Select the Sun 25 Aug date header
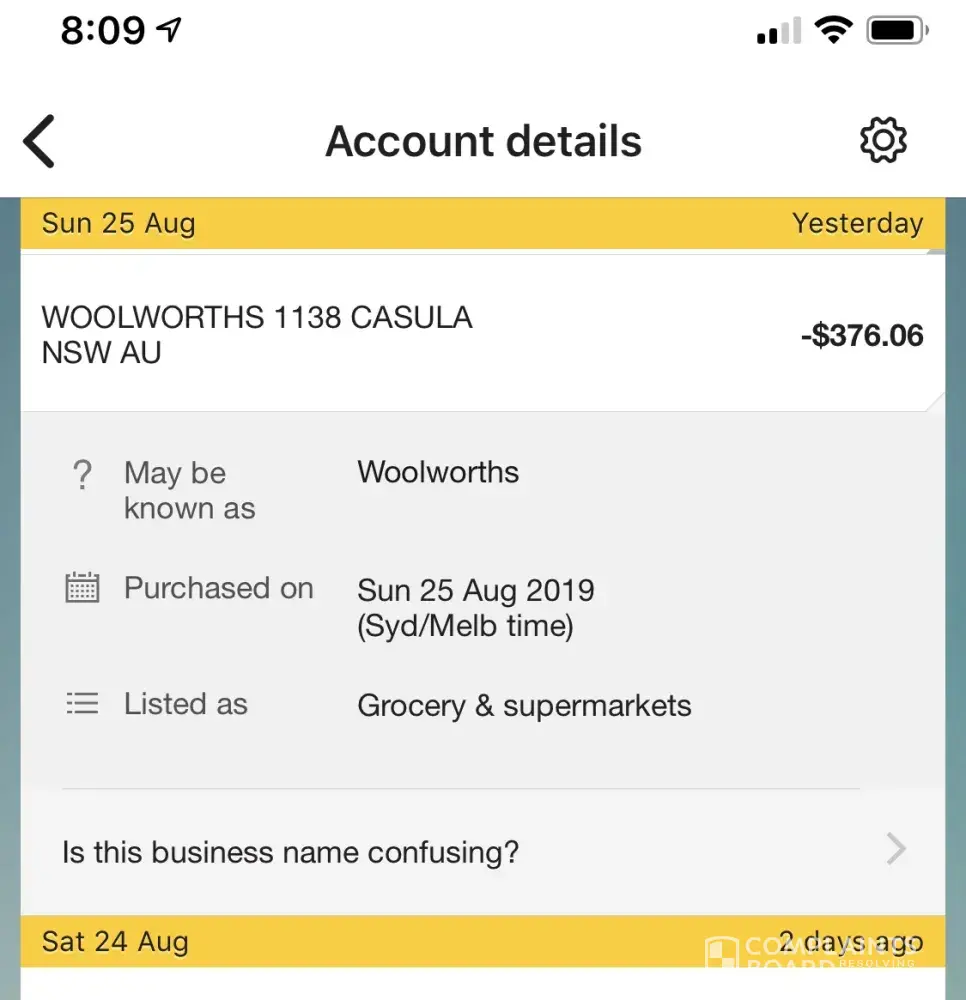Viewport: 966px width, 1000px height. (x=118, y=223)
